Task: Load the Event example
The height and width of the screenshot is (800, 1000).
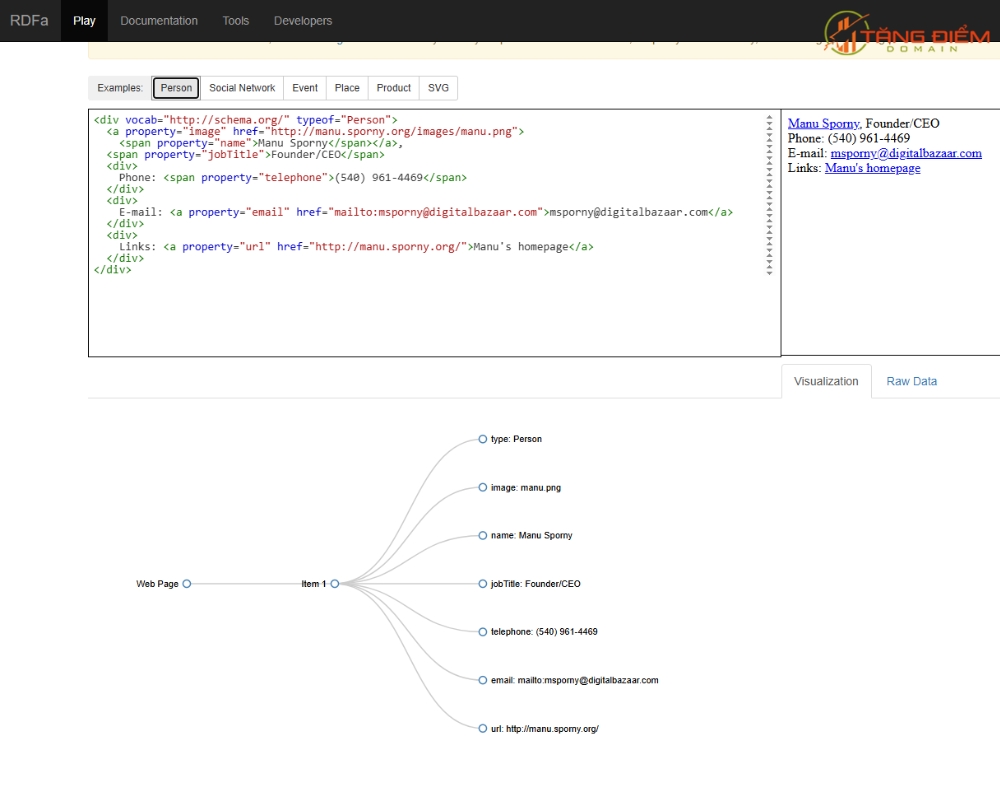Action: [305, 88]
